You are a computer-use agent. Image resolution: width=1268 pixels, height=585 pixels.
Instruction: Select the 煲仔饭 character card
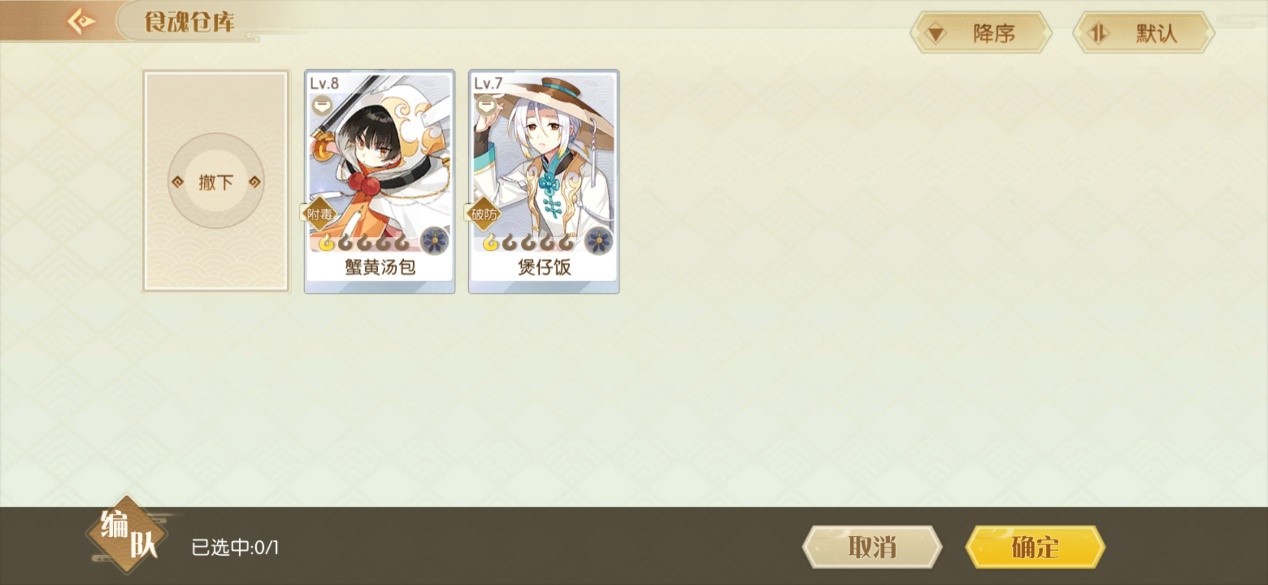tap(544, 181)
